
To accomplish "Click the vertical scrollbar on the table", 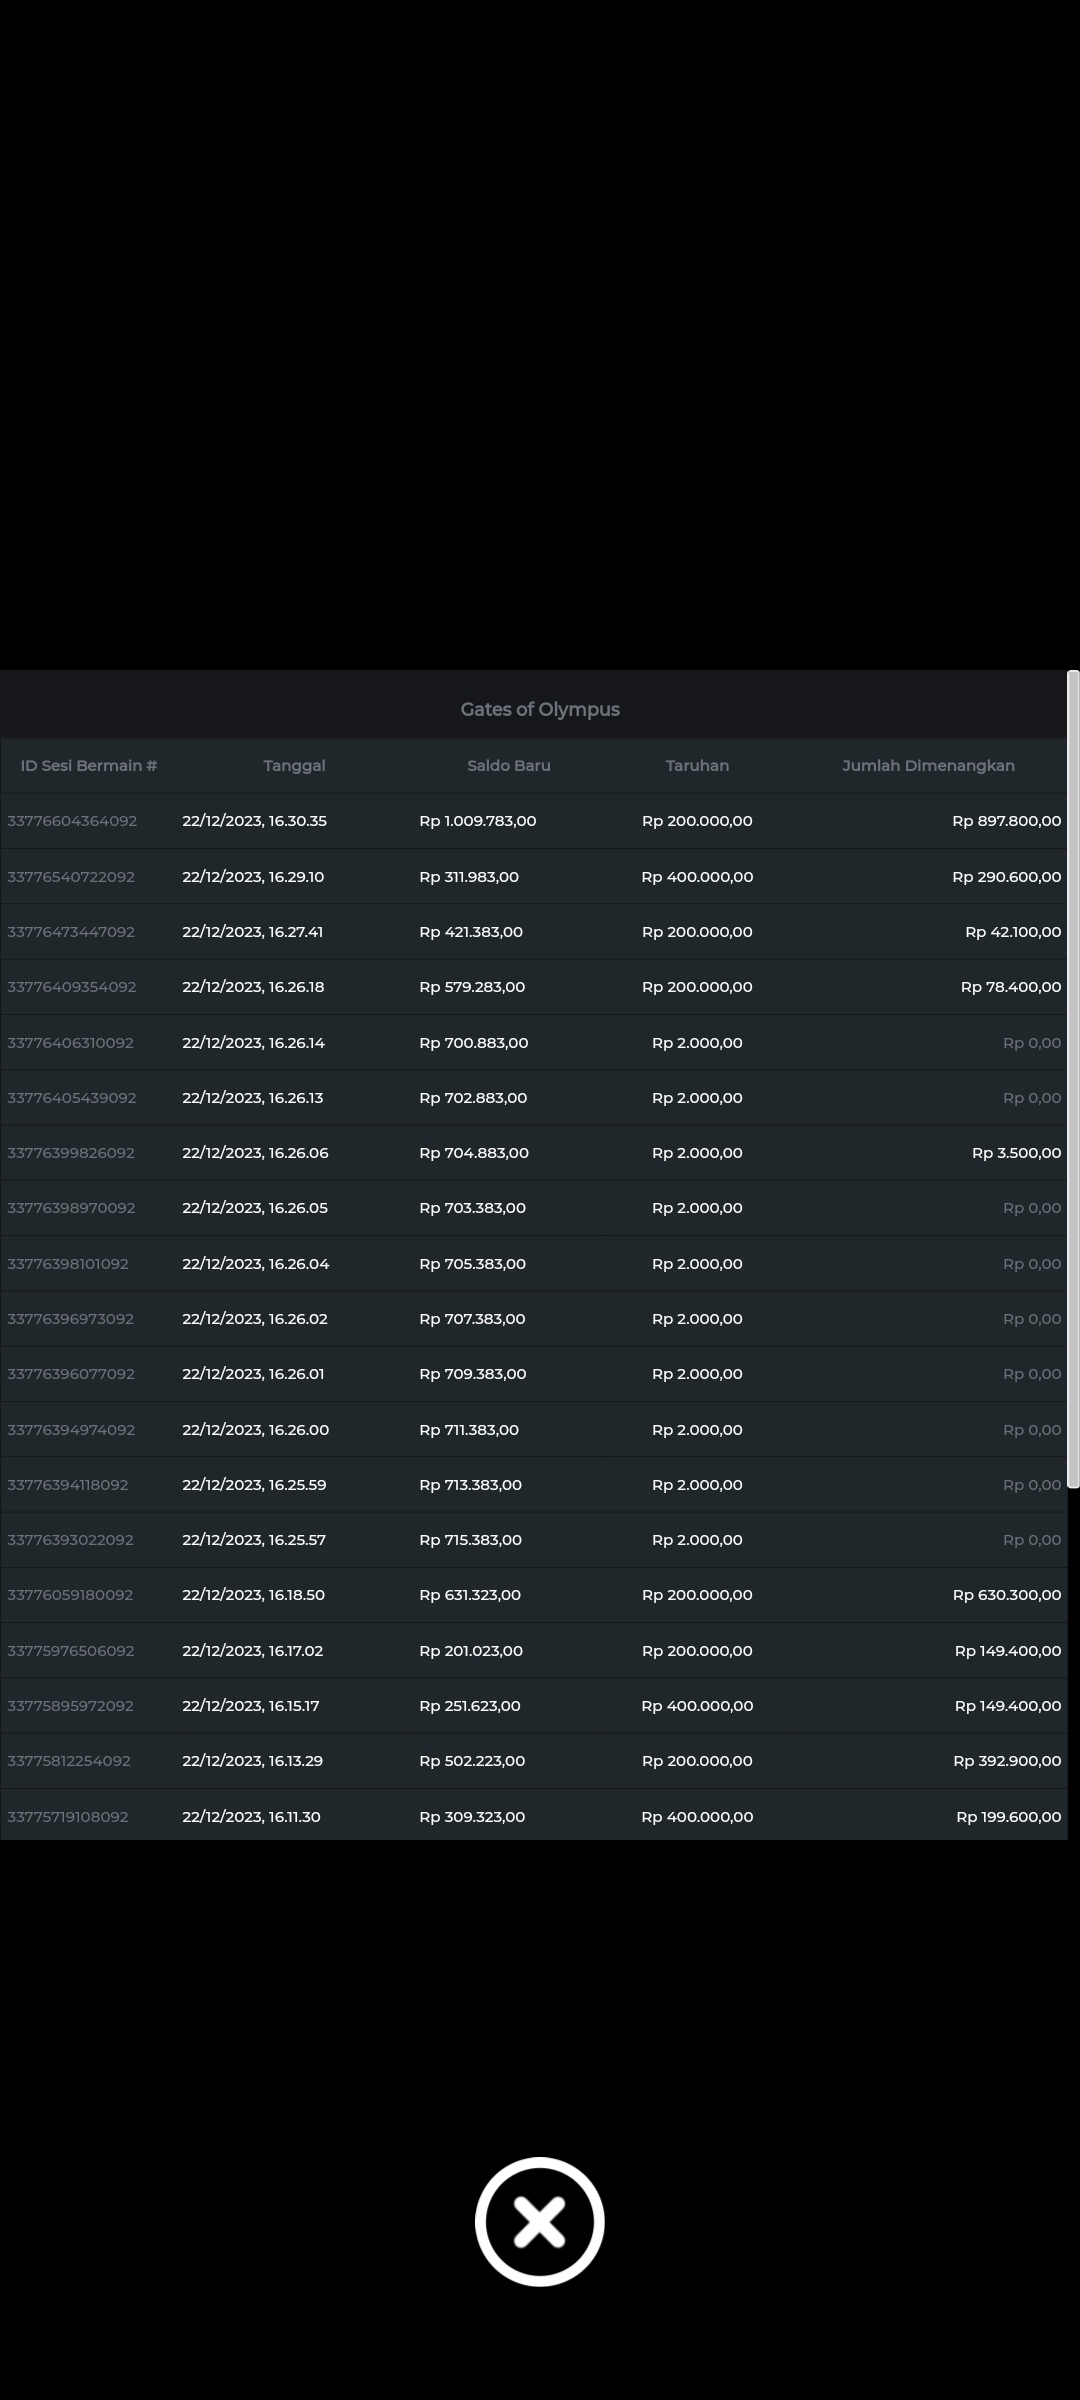I will [1073, 1080].
